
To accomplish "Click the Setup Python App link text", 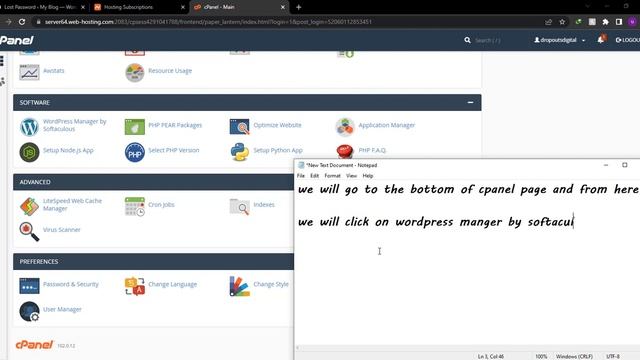I will coord(278,150).
